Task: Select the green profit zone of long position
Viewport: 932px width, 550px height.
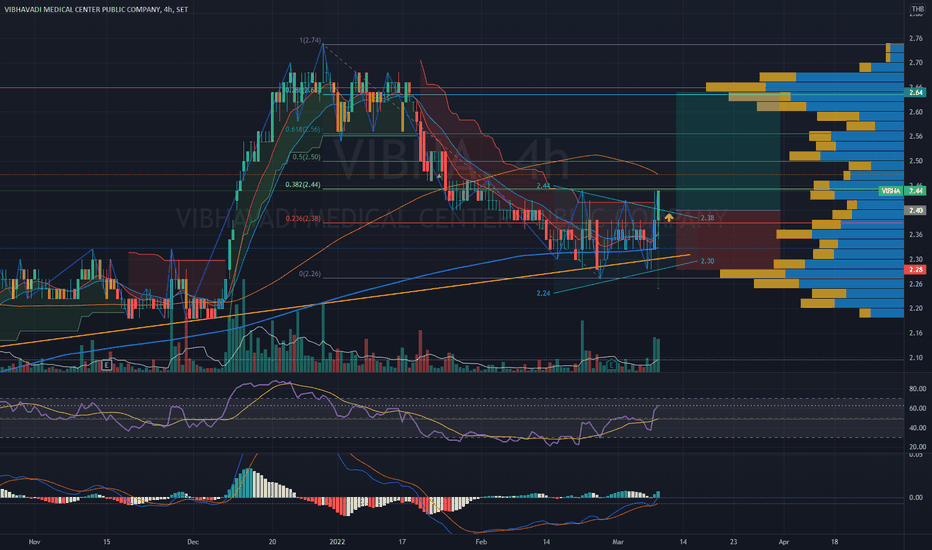Action: coord(728,152)
